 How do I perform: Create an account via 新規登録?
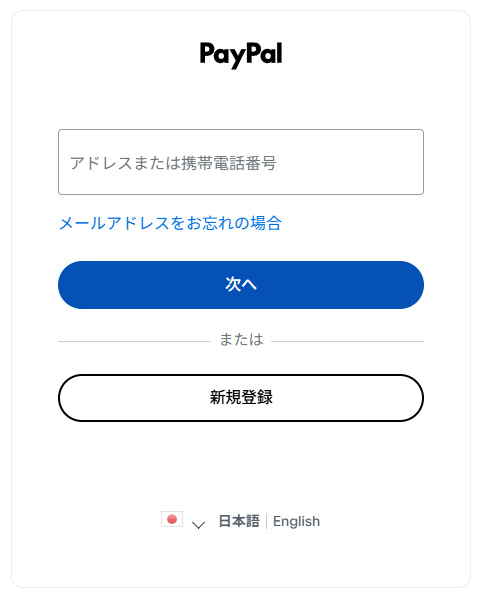pyautogui.click(x=241, y=398)
